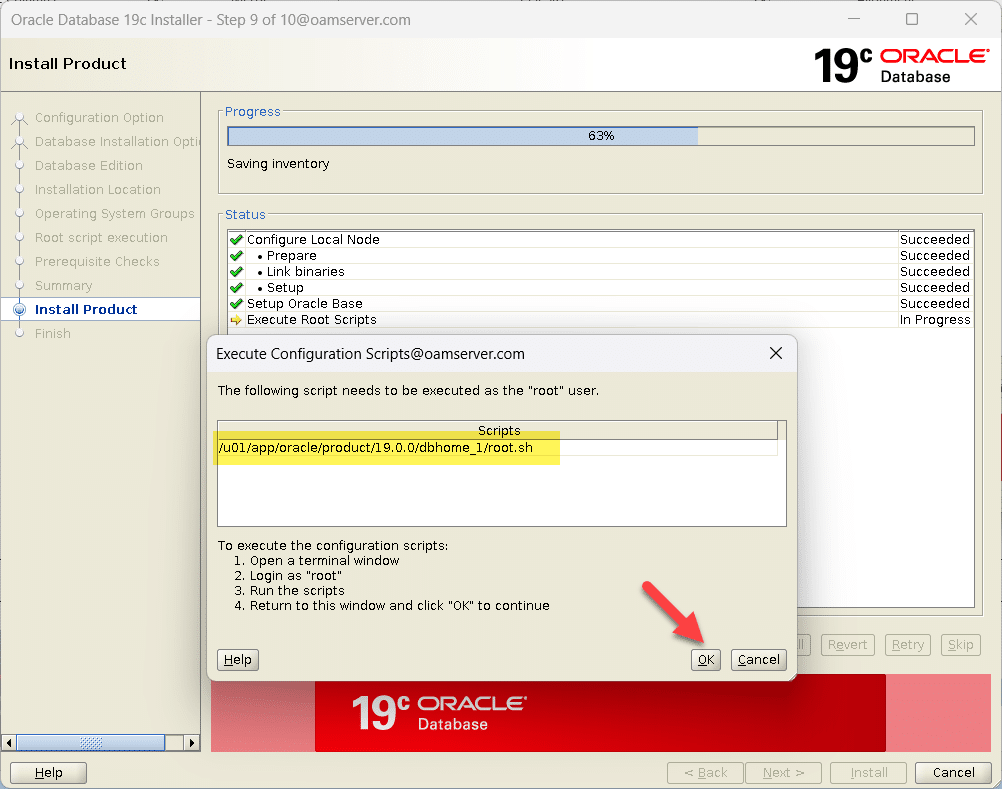Select the Link binaries status row
Viewport: 1002px width, 789px height.
(x=601, y=272)
